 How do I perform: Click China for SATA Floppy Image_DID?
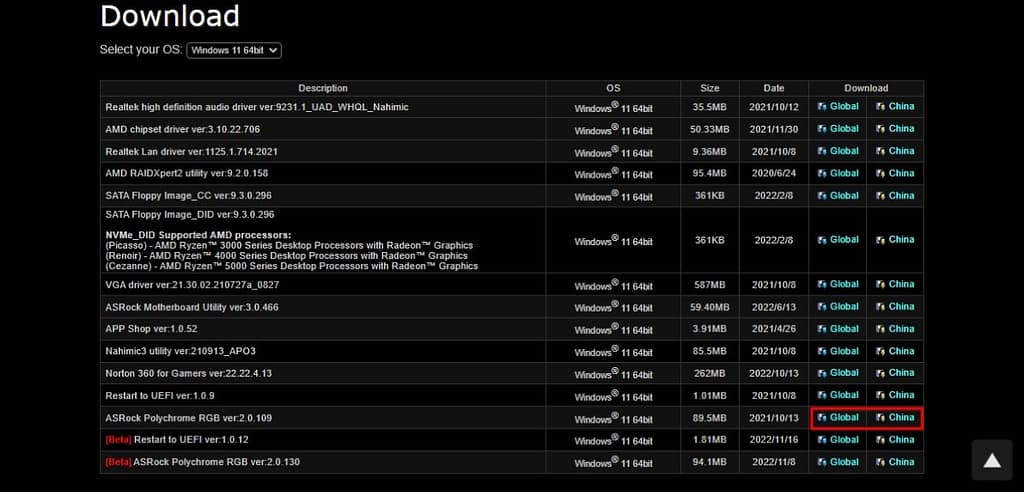pos(895,240)
